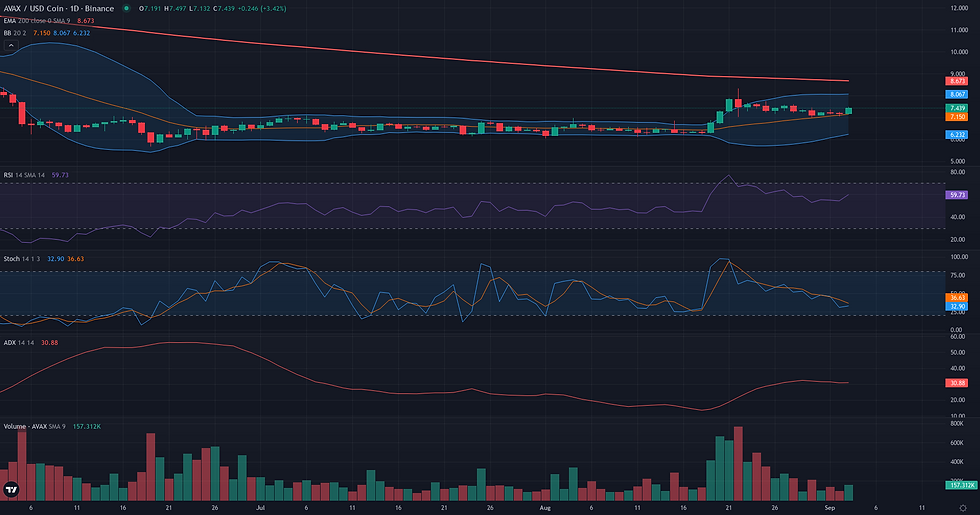Click the ADX value 30.88 in legend
Viewport: 980px width, 515px height.
tap(49, 342)
